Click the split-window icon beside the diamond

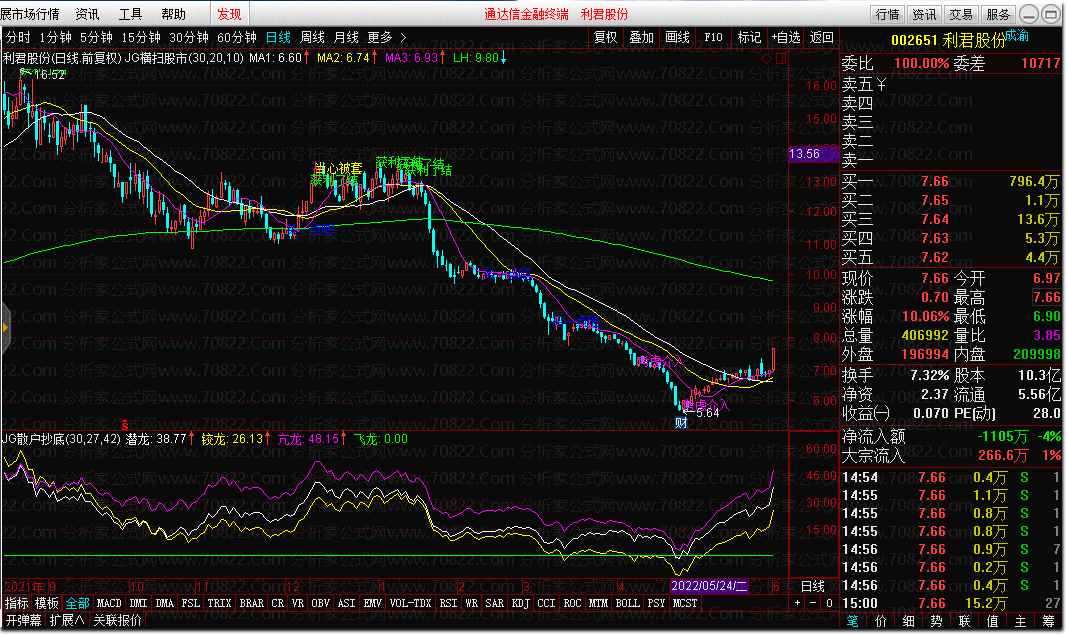click(x=781, y=59)
